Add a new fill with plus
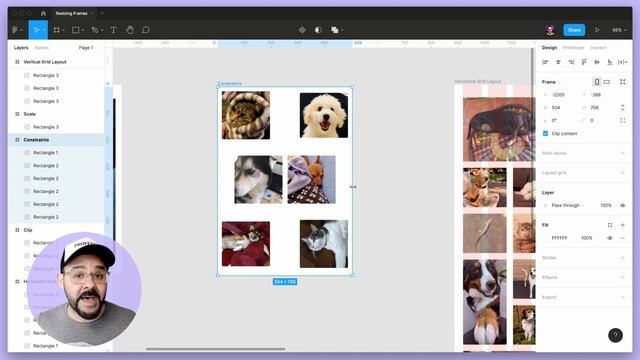 point(622,225)
